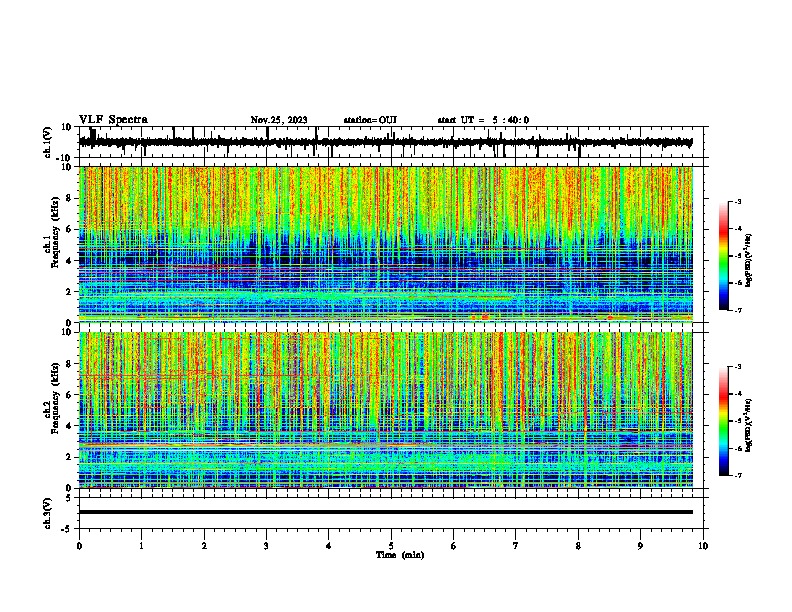Screen dimensions: 792x612
Task: Click the "ch.3(V)" axis label
Action: tap(48, 513)
